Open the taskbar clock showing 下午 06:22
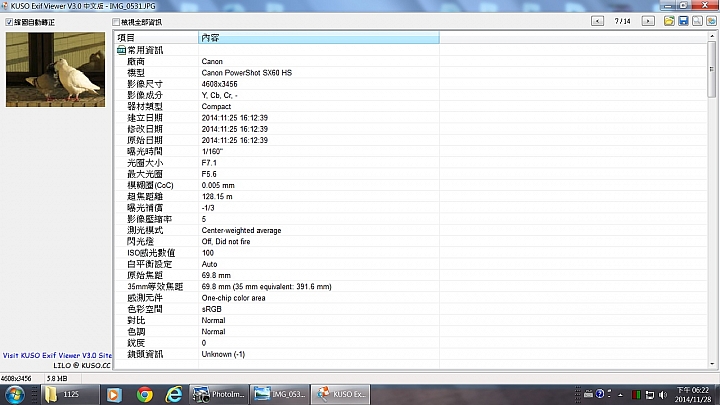Viewport: 720px width, 405px height. [692, 395]
